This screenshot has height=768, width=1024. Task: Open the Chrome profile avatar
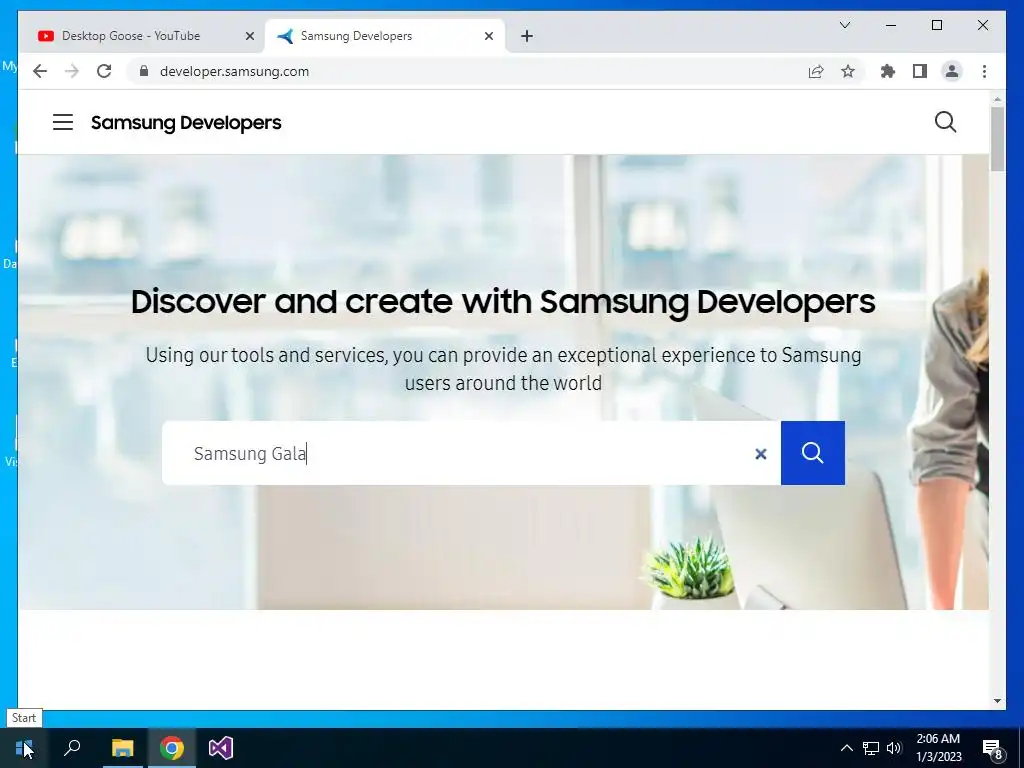[952, 71]
